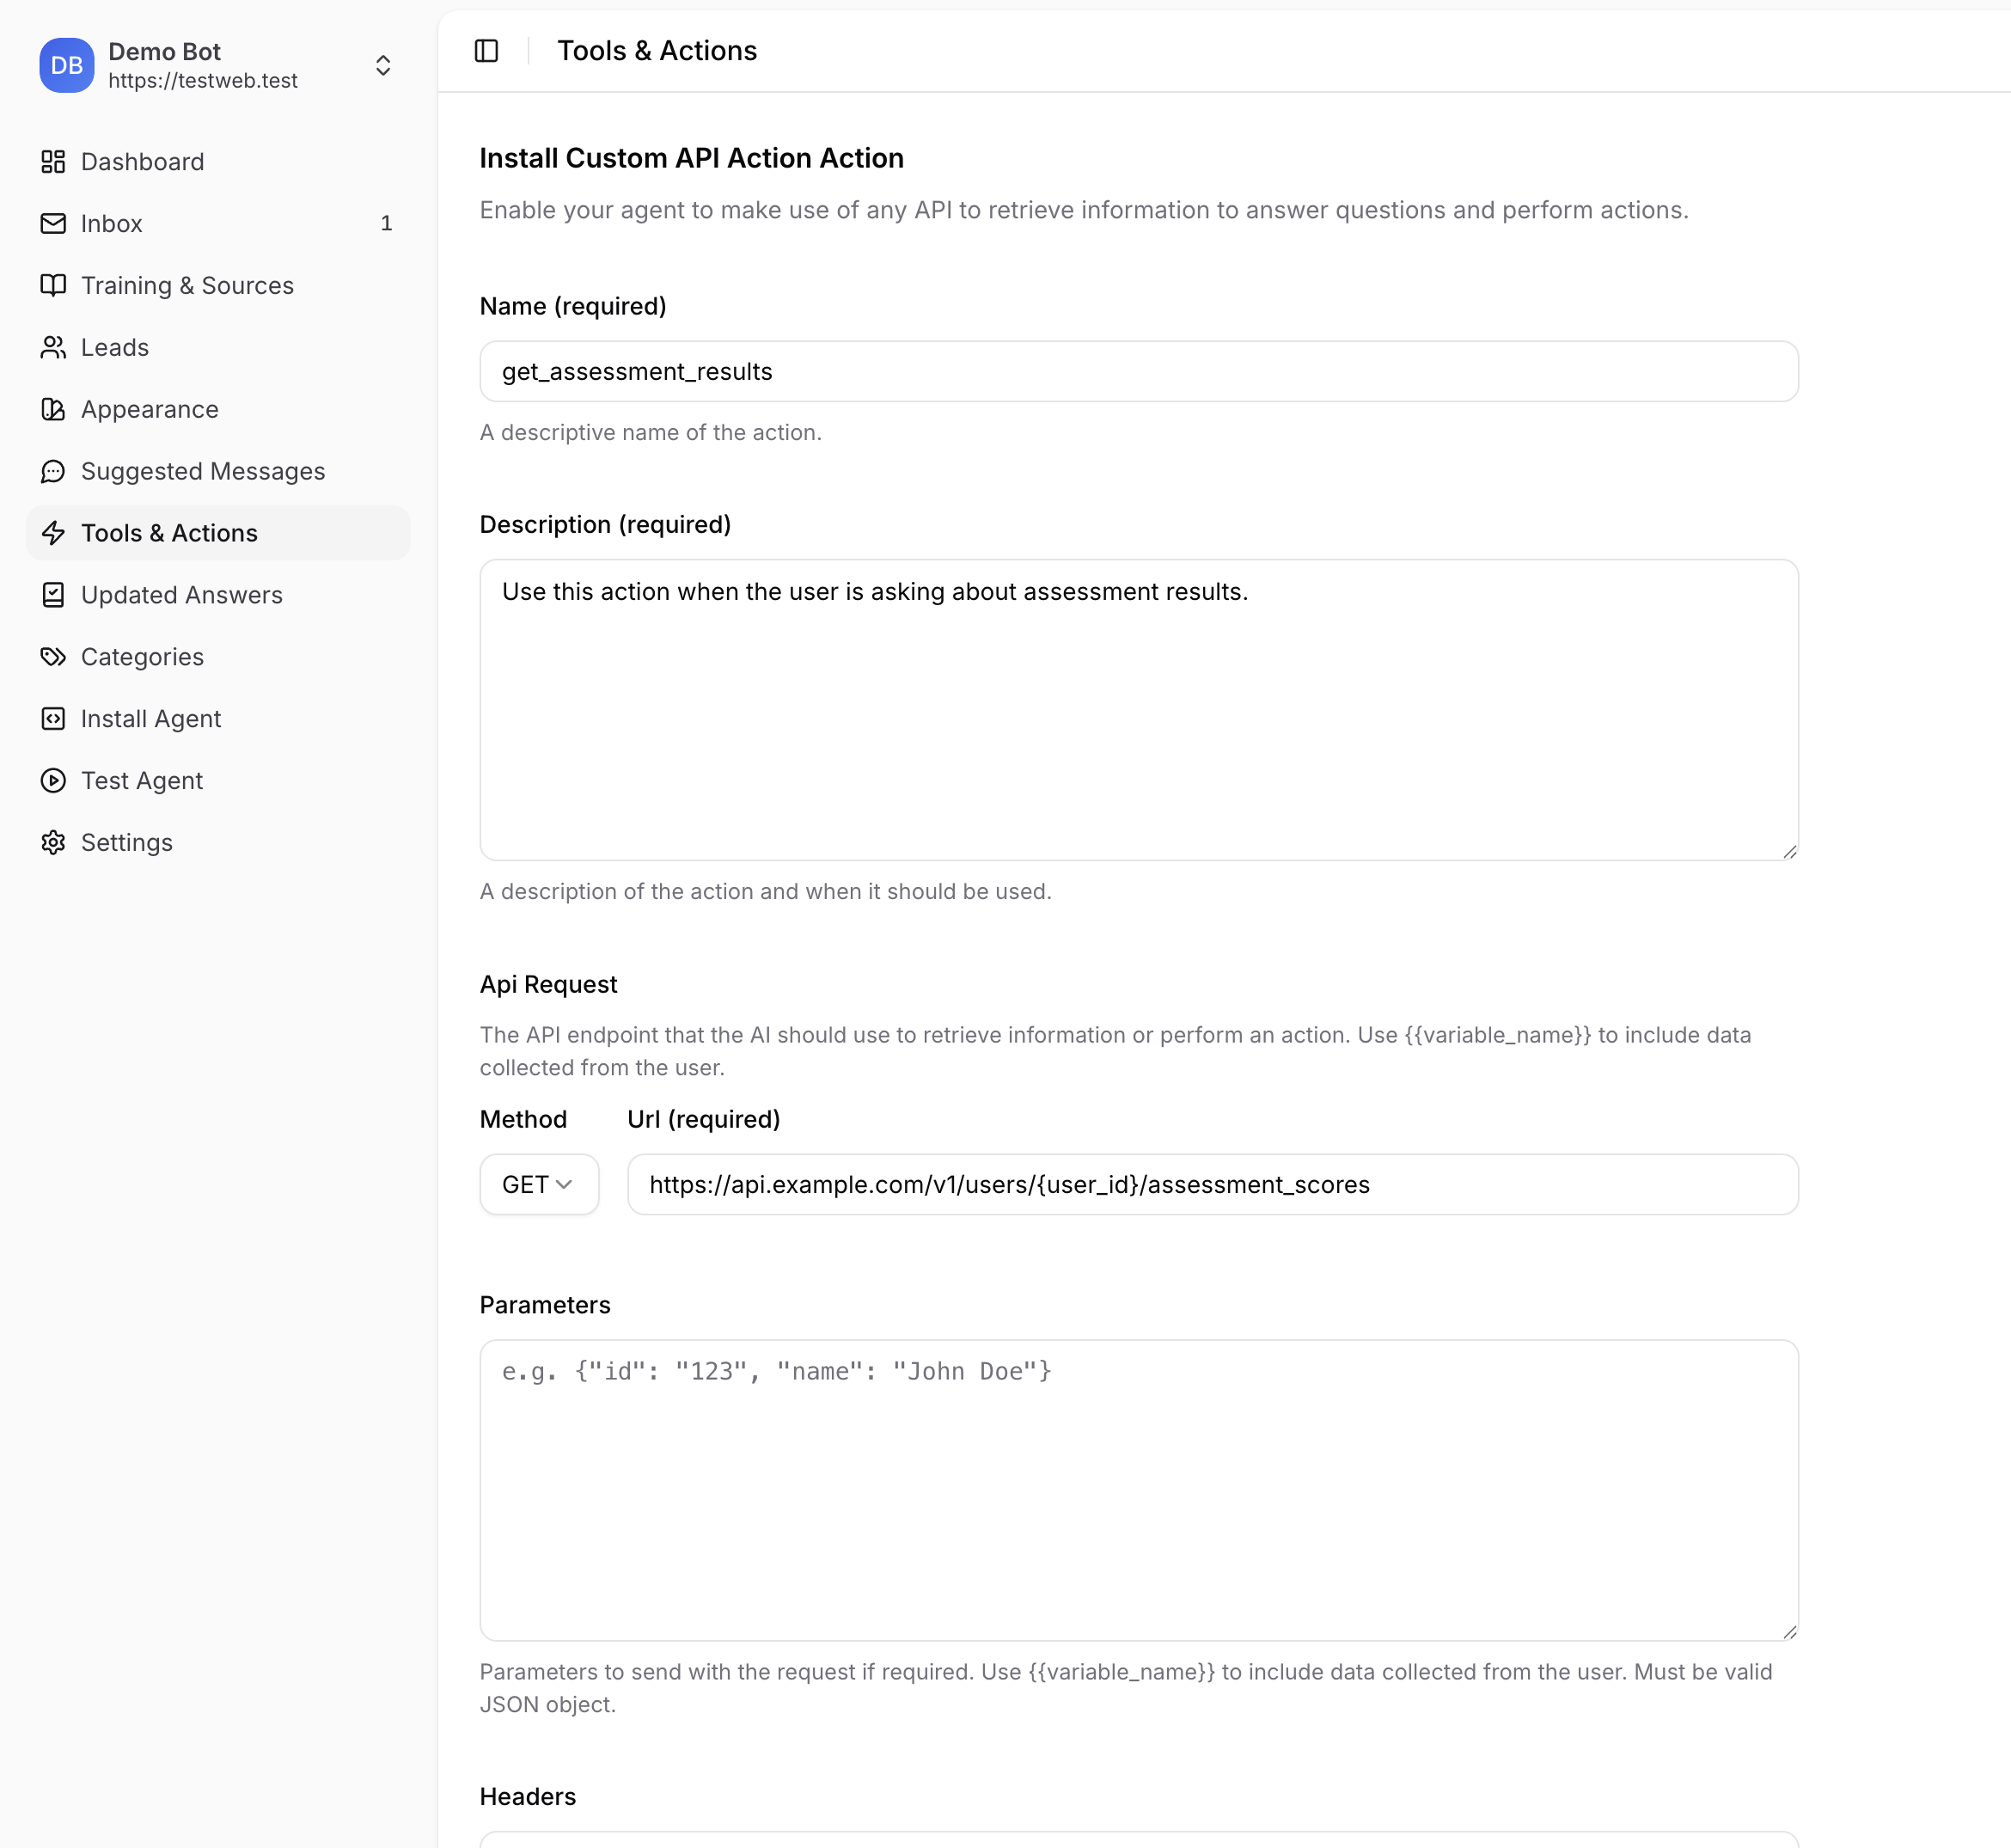Toggle the sidebar panel icon
This screenshot has width=2011, height=1848.
(486, 51)
